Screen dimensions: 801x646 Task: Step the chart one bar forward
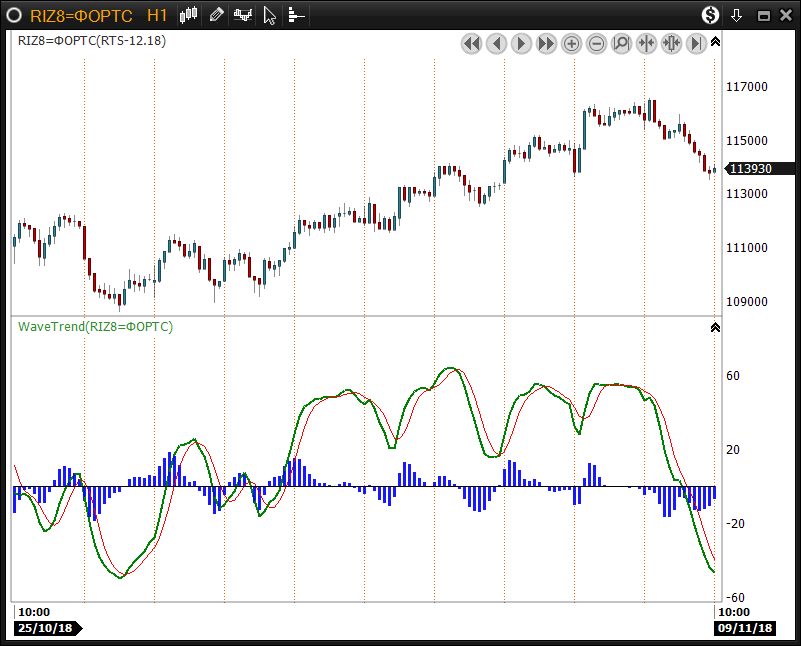pos(521,44)
